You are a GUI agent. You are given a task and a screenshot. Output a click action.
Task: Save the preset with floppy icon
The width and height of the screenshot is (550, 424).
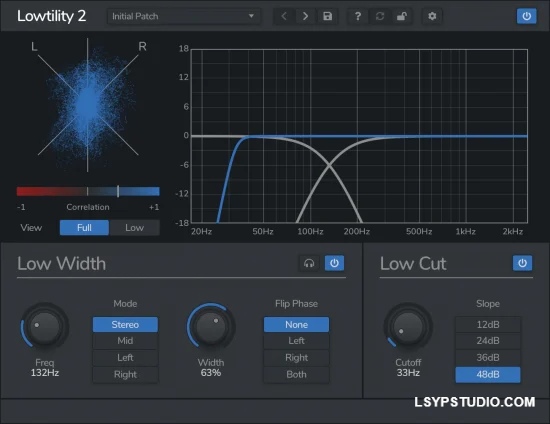[327, 16]
